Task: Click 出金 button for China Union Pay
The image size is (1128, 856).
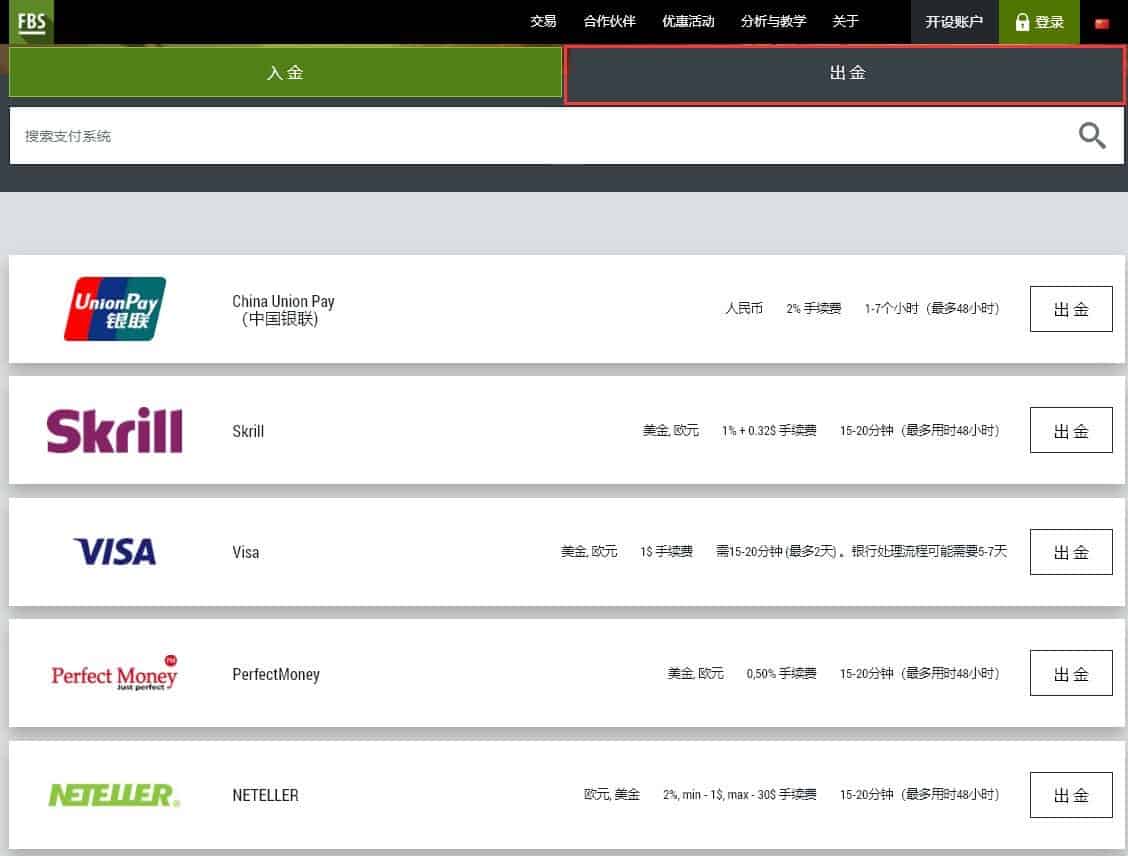Action: tap(1071, 309)
